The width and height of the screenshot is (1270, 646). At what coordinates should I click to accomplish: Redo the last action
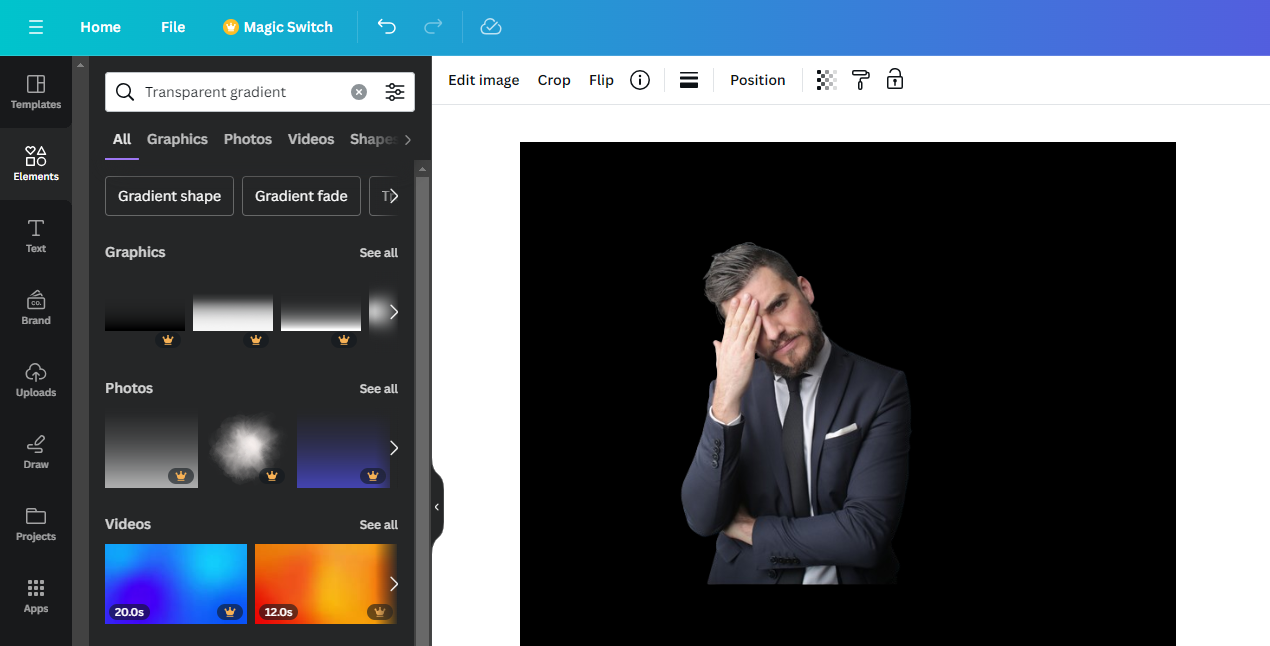point(433,27)
